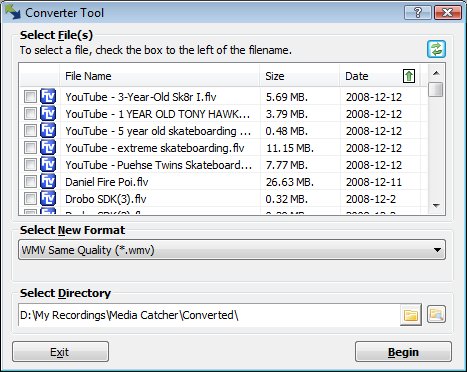Sort files by the Size column header
467x372 pixels.
pyautogui.click(x=300, y=76)
